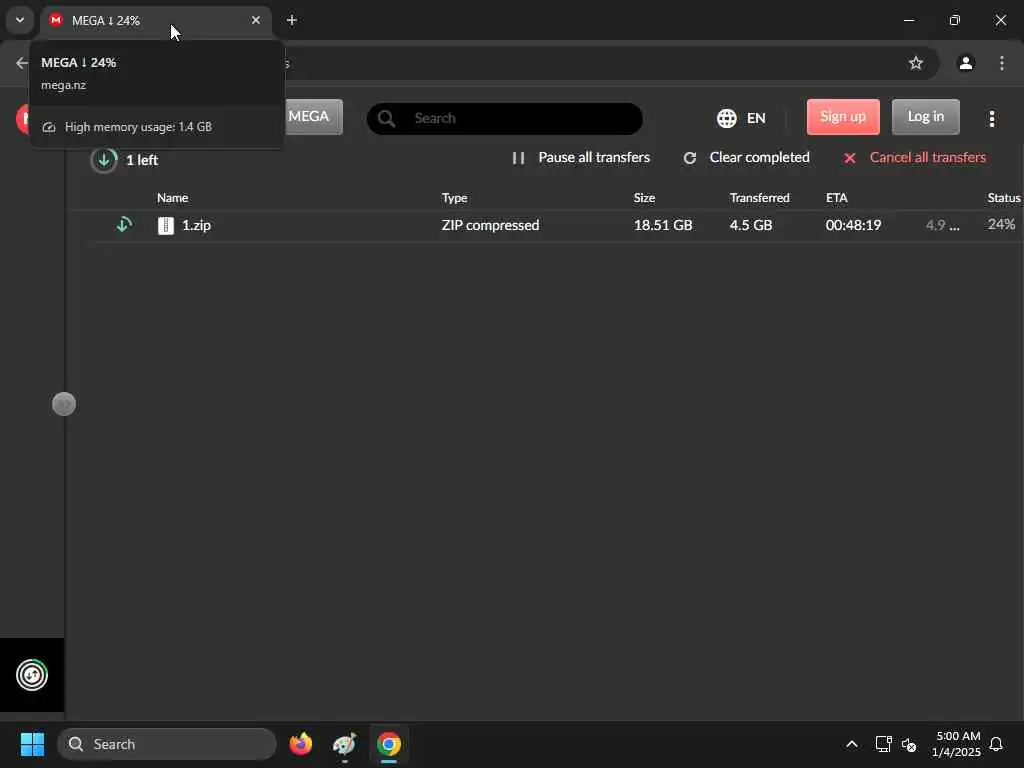
Task: Click the 24% status value
Action: tap(1001, 225)
